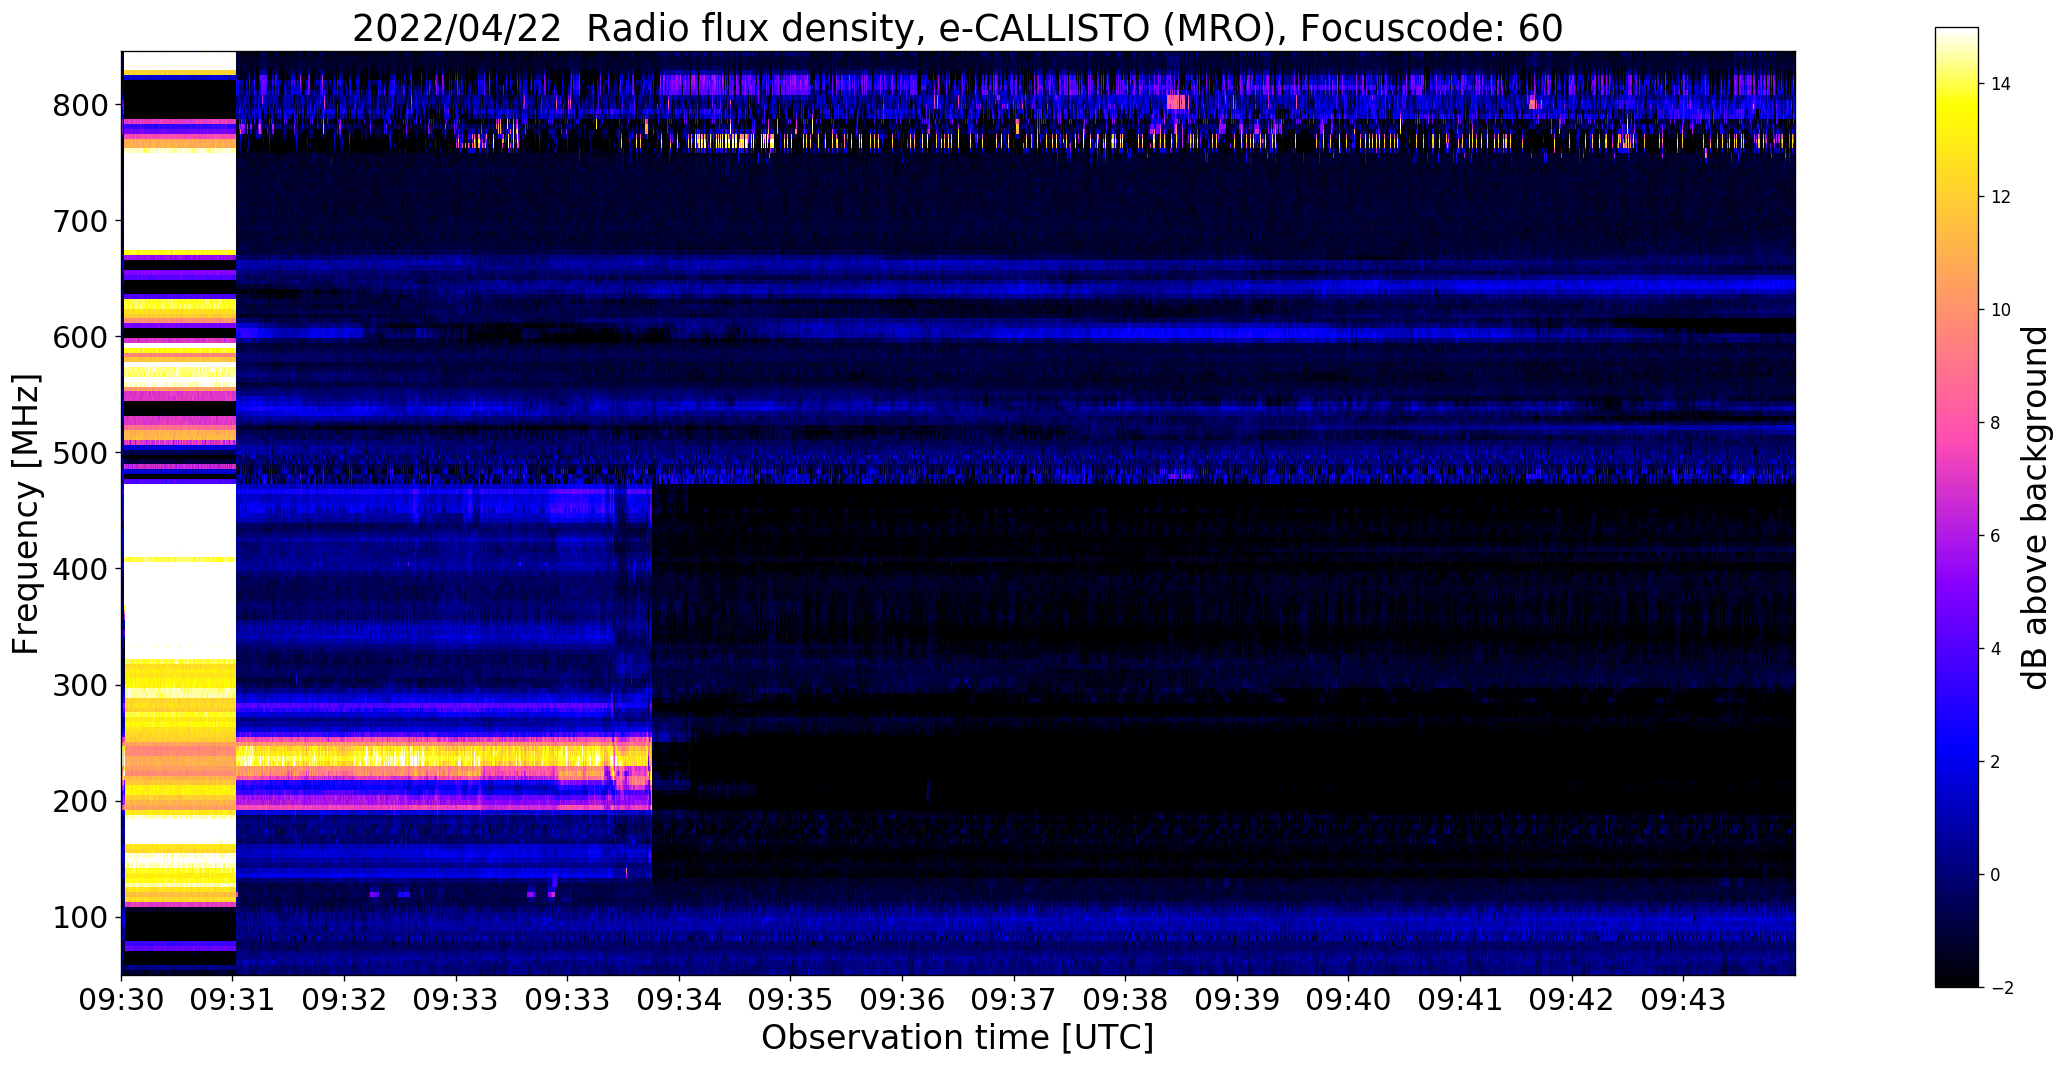
Task: Click the bright yellow emission band near 240 MHz
Action: coord(443,755)
